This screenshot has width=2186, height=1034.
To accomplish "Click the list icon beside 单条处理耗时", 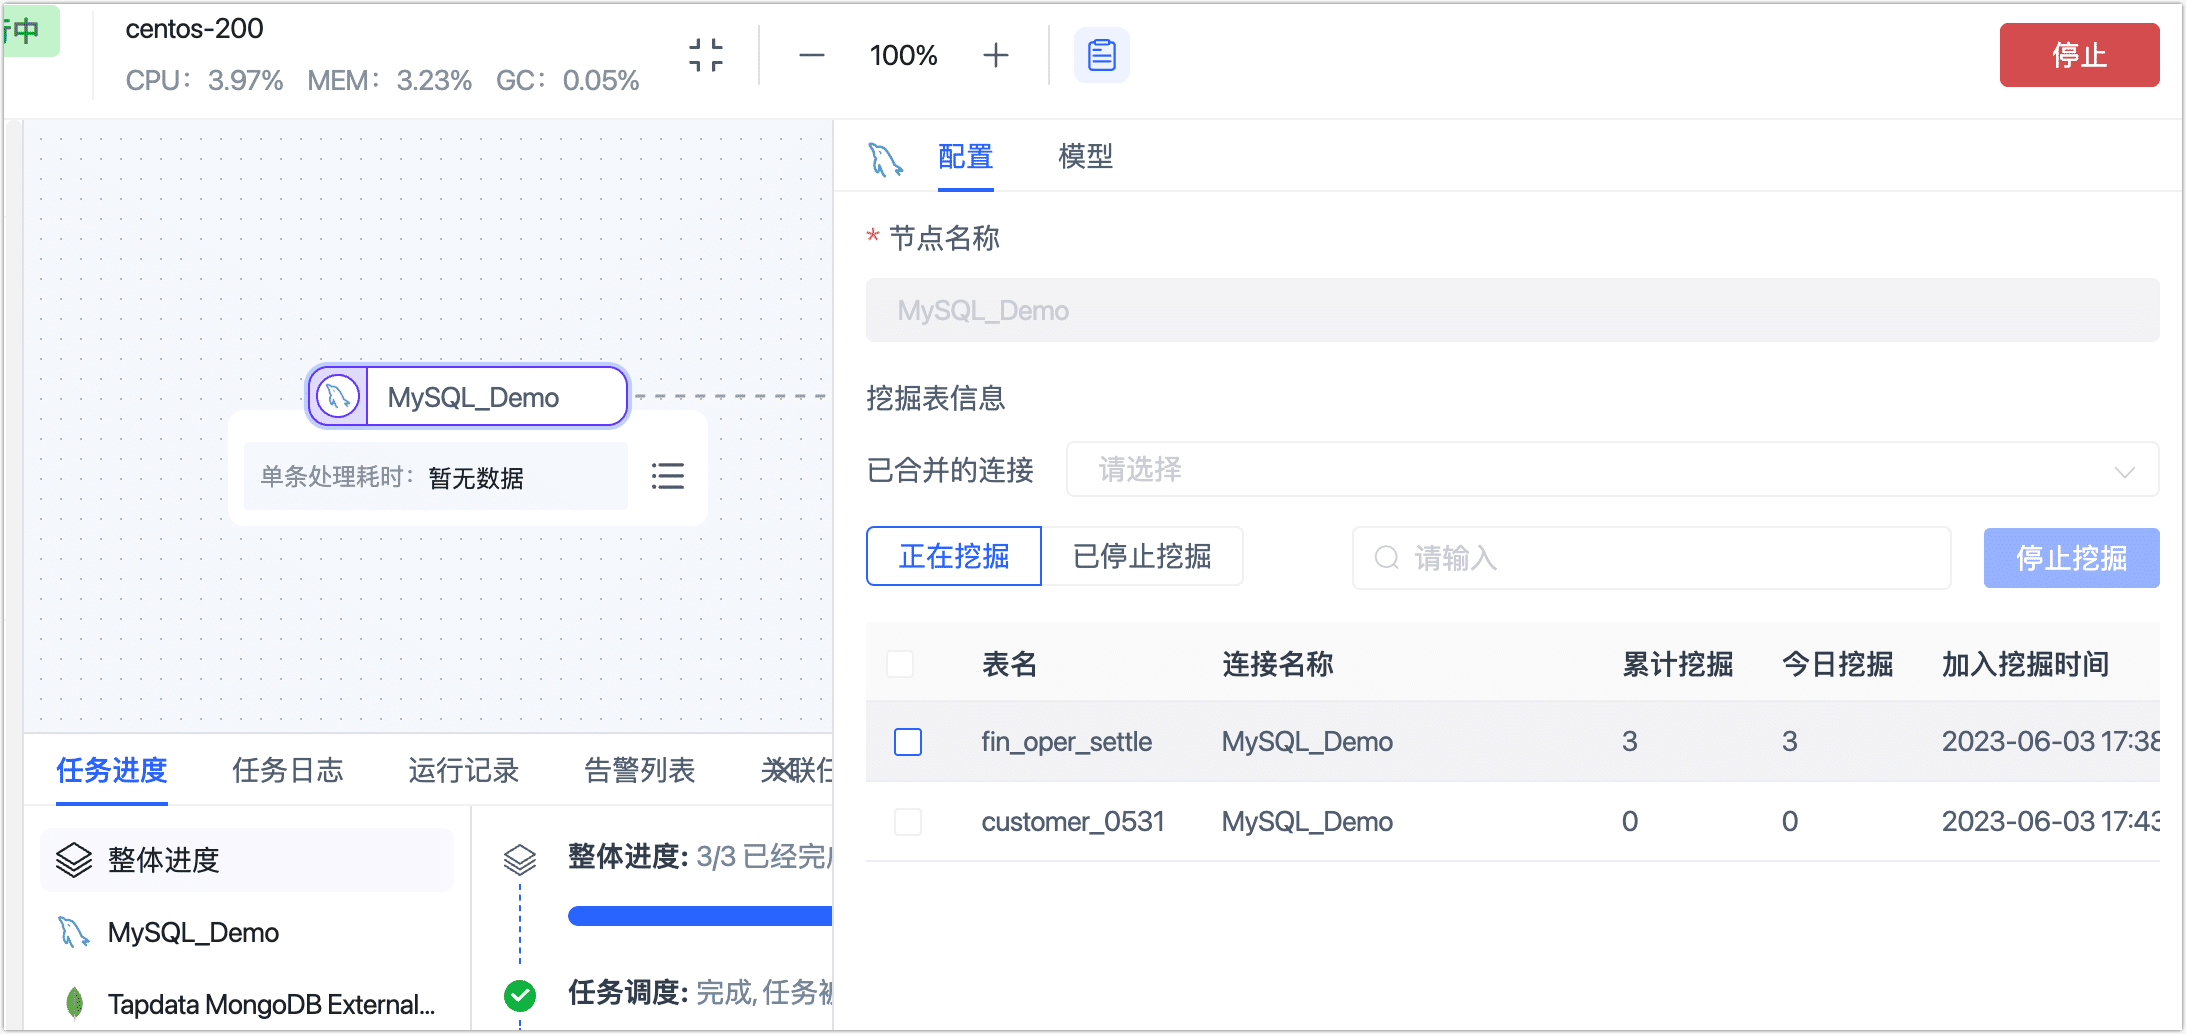I will [667, 477].
